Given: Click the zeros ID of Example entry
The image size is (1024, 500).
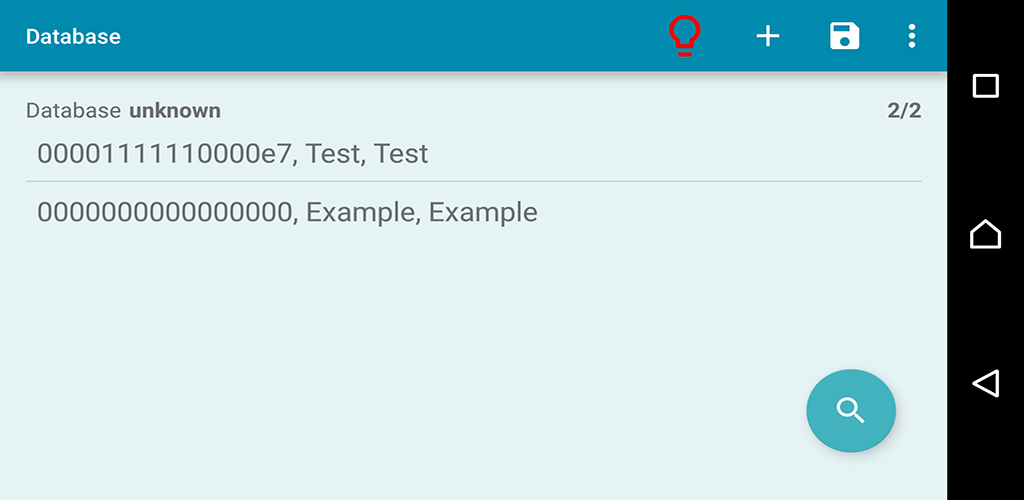Looking at the screenshot, I should click(164, 212).
